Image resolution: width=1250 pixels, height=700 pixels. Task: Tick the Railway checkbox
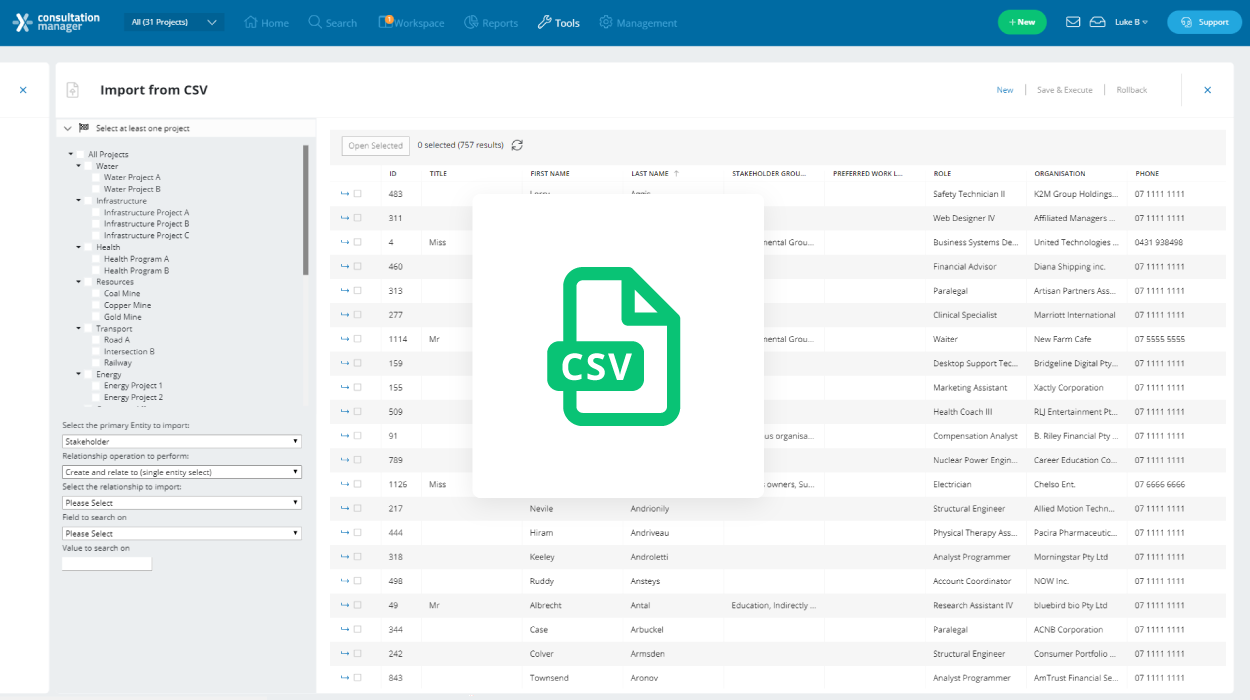(x=97, y=363)
